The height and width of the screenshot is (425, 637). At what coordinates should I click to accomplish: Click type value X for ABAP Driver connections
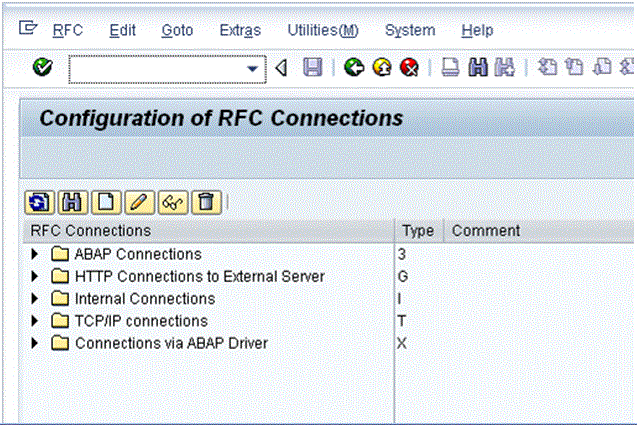(x=402, y=344)
